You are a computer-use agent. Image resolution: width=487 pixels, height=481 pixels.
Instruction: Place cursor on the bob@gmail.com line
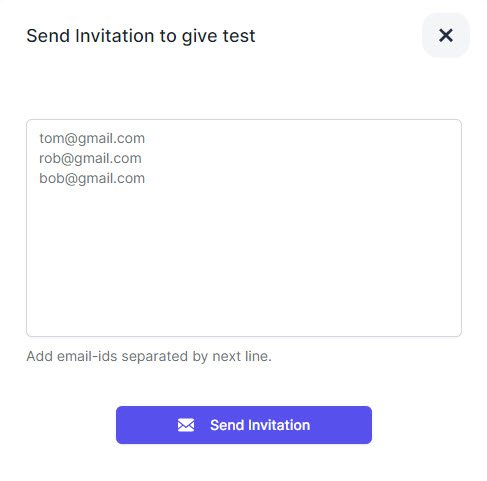(x=92, y=178)
